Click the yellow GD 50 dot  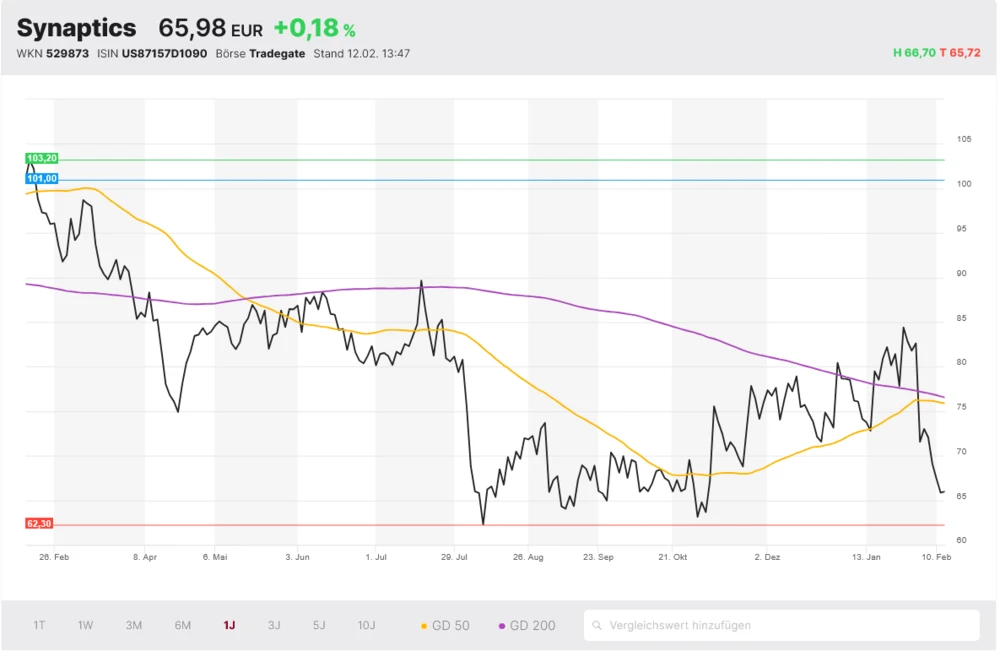point(424,626)
